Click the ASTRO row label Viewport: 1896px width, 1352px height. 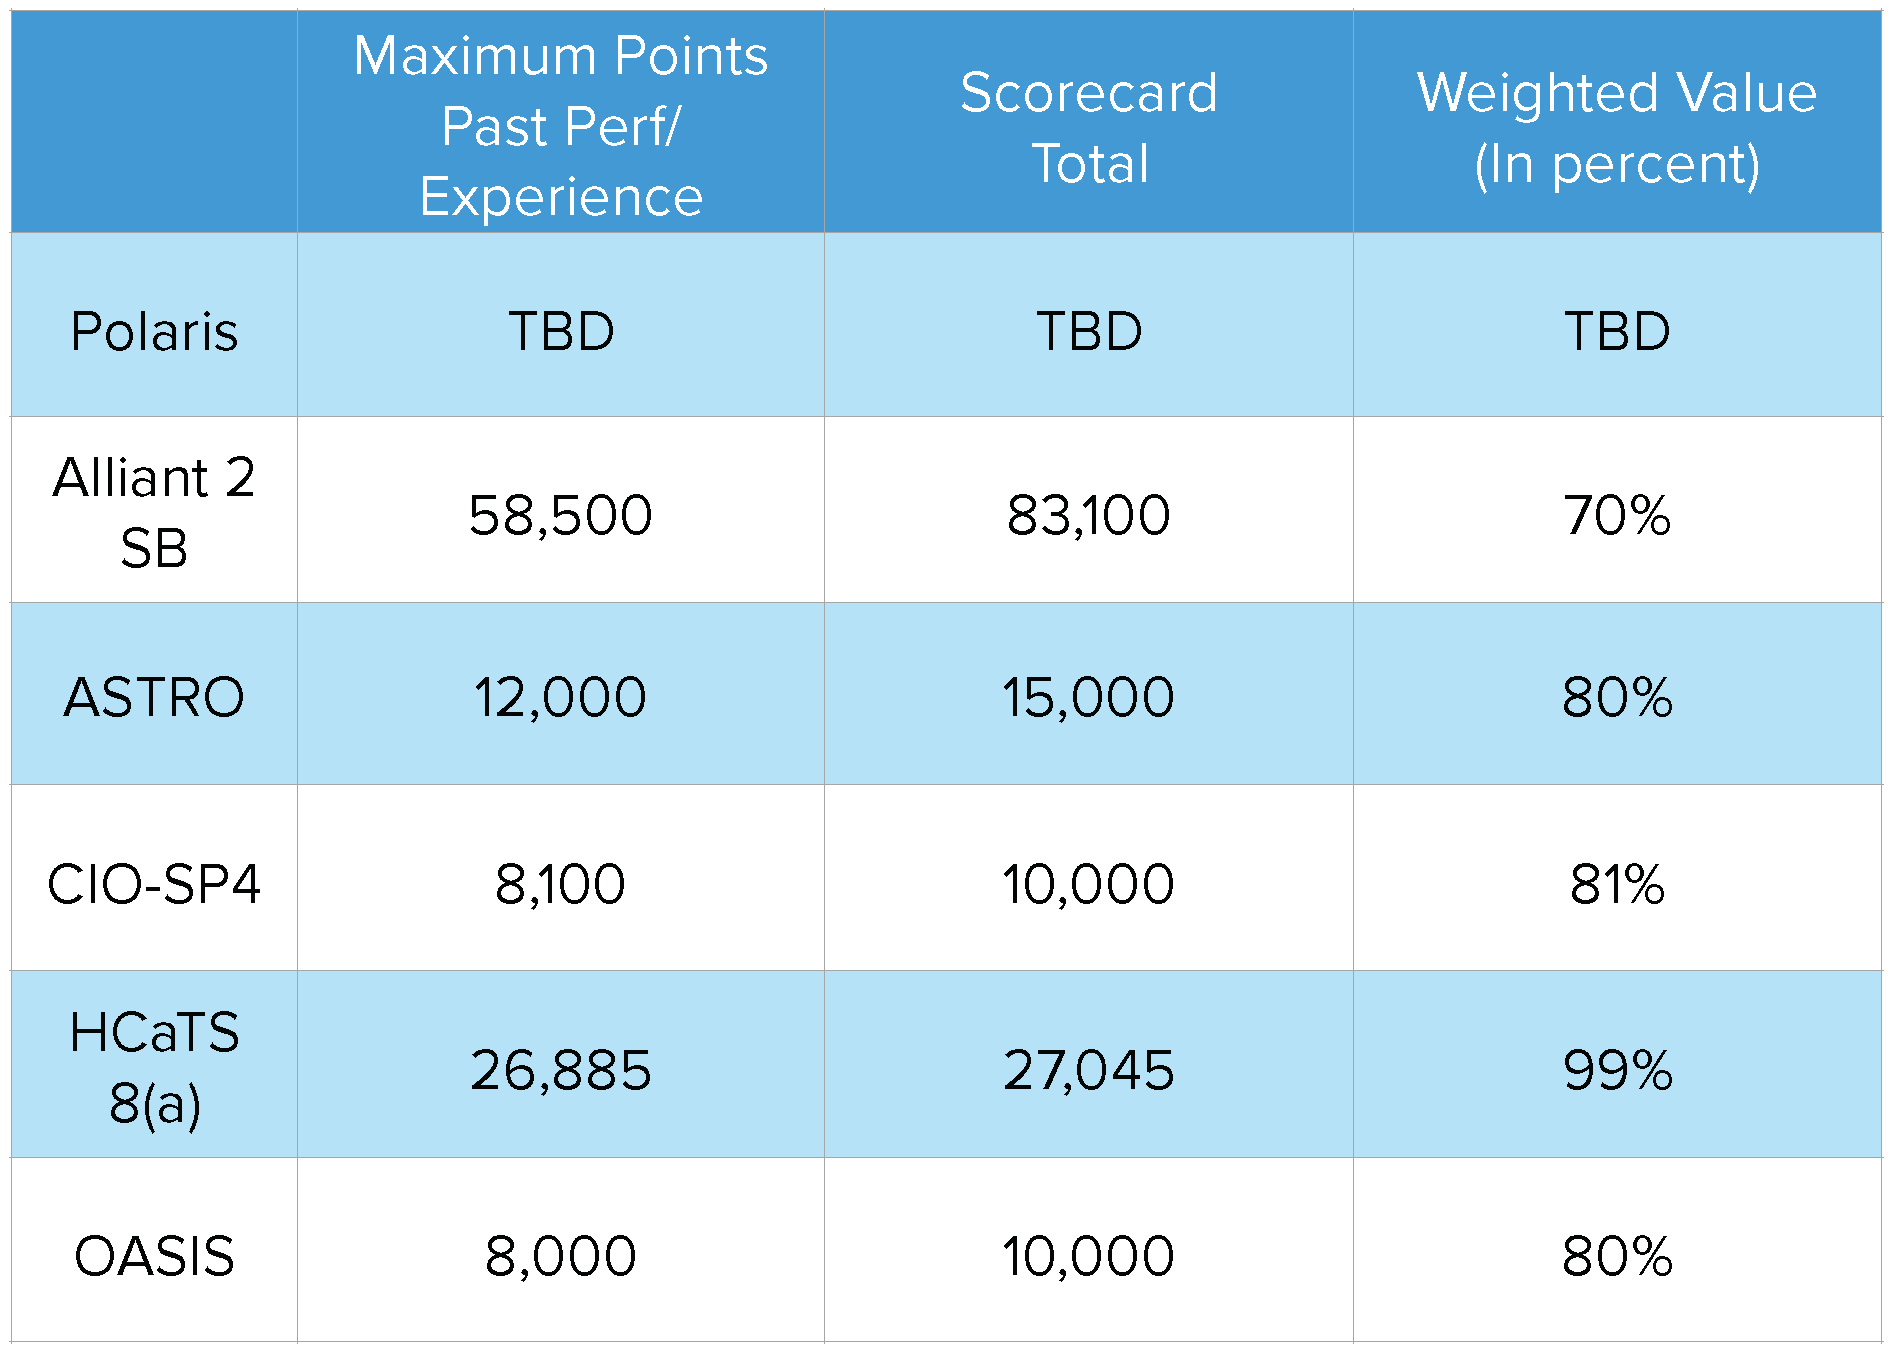click(x=154, y=697)
